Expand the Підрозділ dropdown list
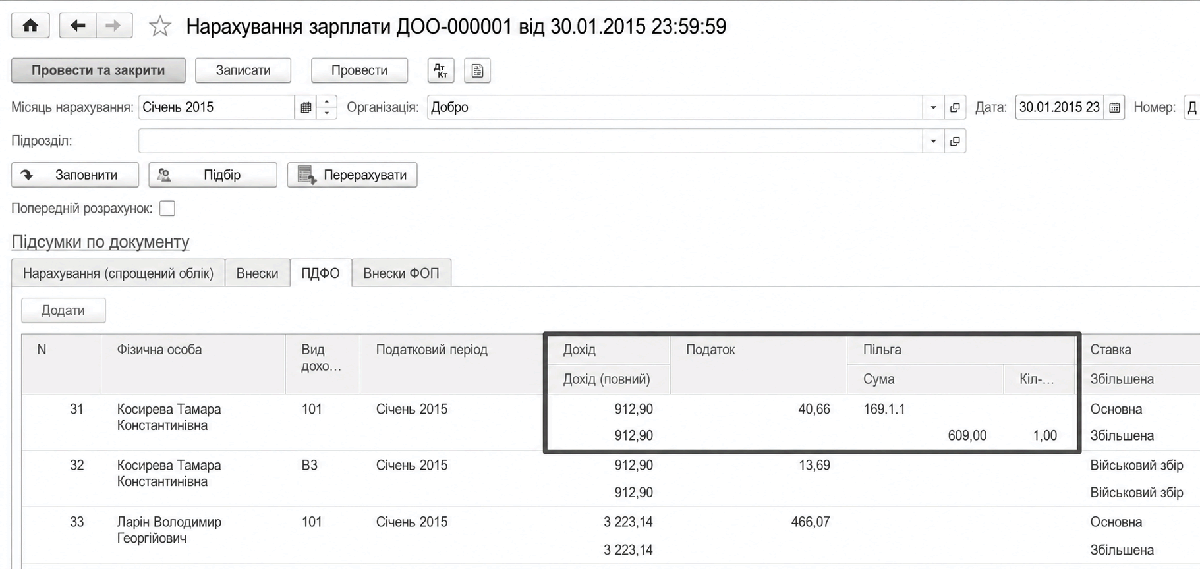The height and width of the screenshot is (569, 1200). point(933,141)
